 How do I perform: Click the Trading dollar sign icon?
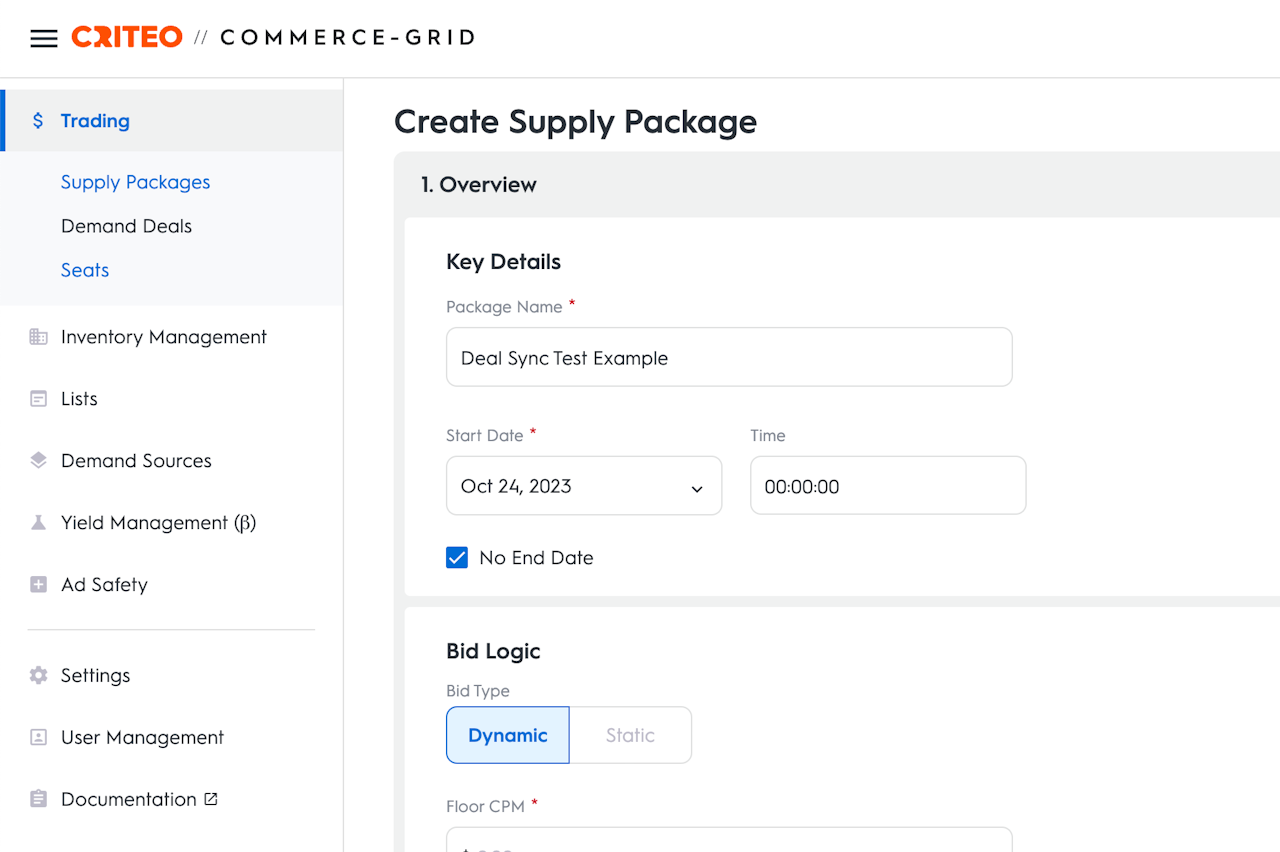38,121
